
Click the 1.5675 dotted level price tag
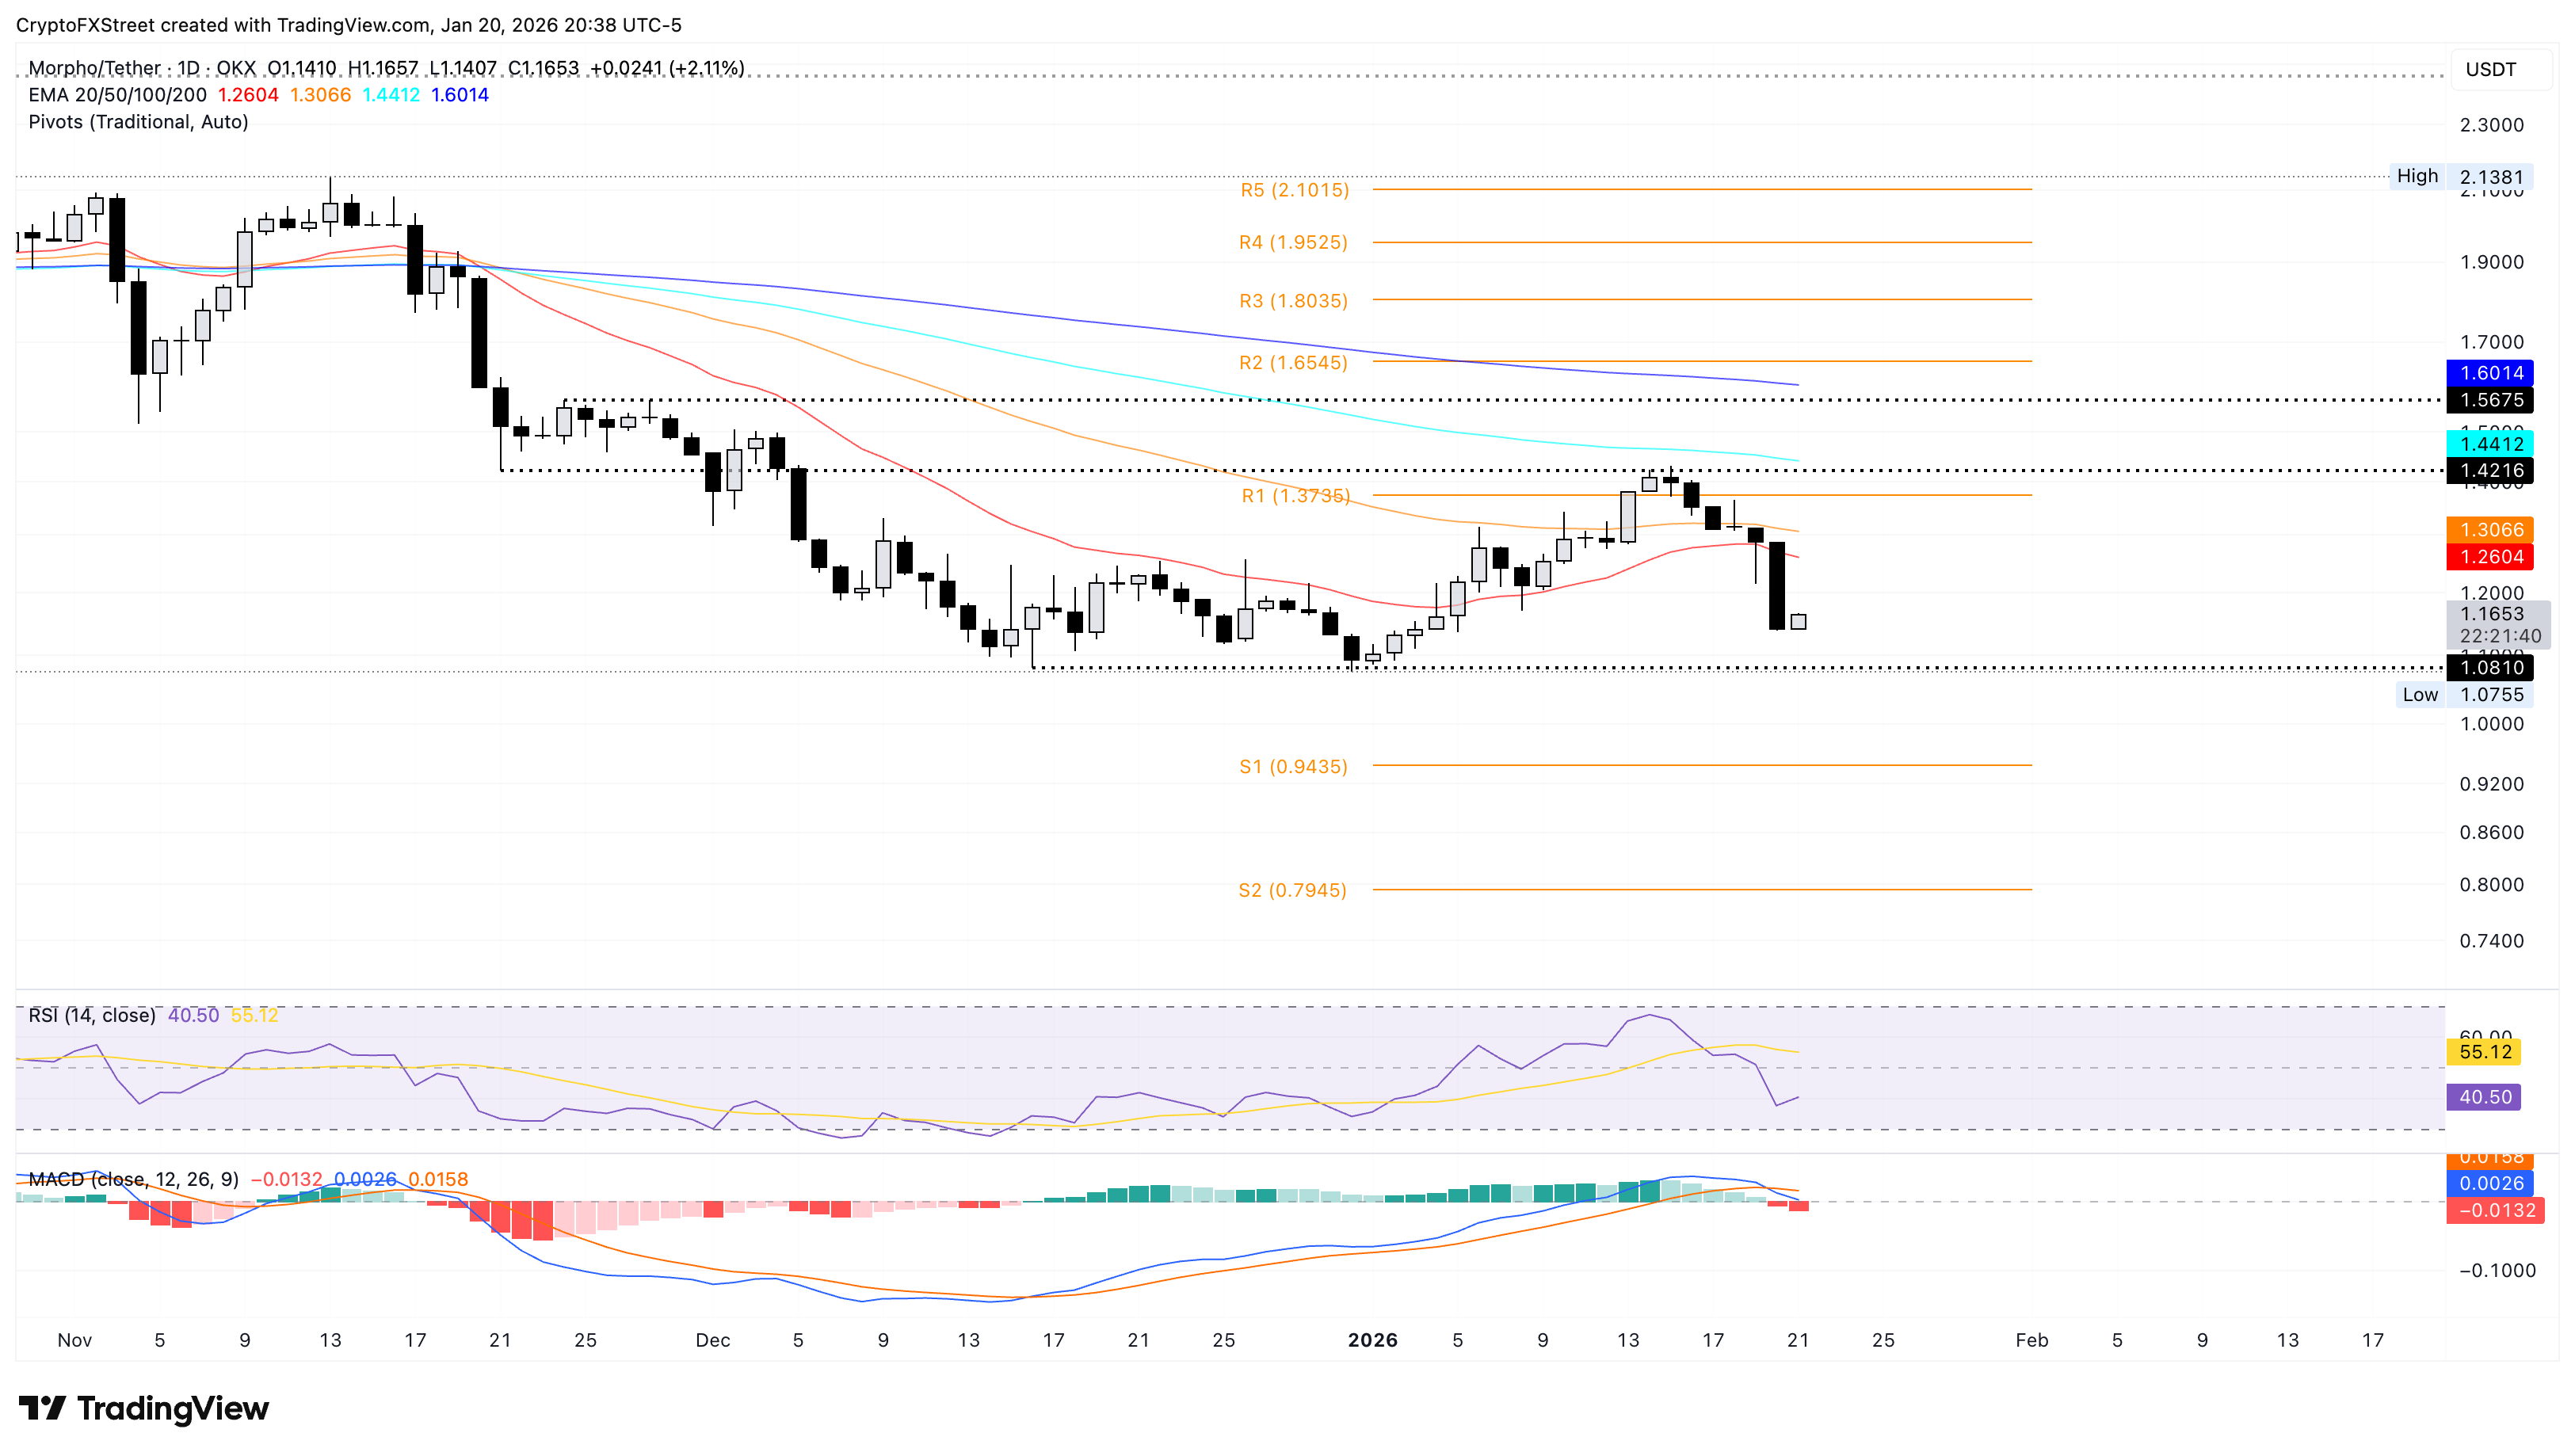click(x=2490, y=400)
